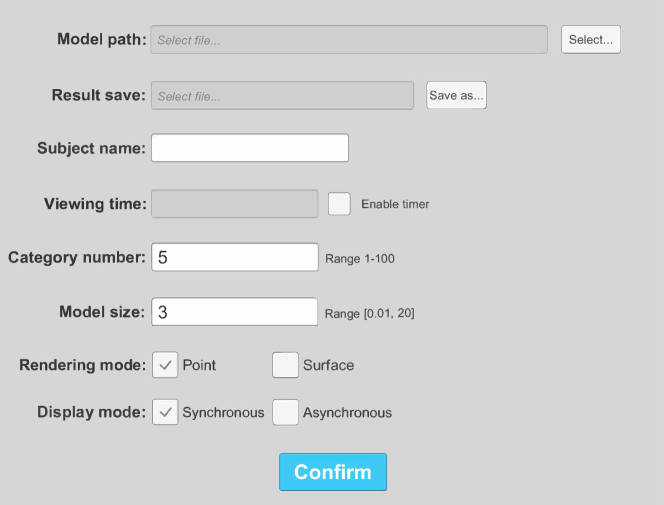Click the Model path file field
This screenshot has width=664, height=505.
coord(349,40)
